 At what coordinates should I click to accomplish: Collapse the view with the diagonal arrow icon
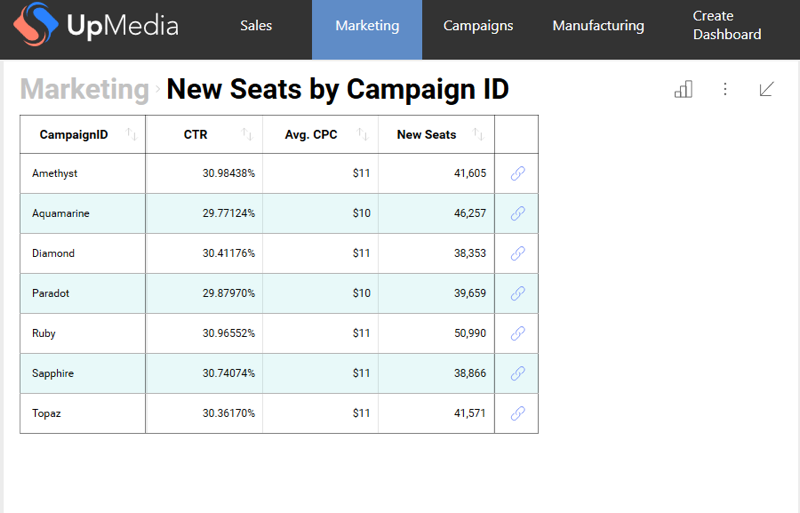[x=767, y=89]
